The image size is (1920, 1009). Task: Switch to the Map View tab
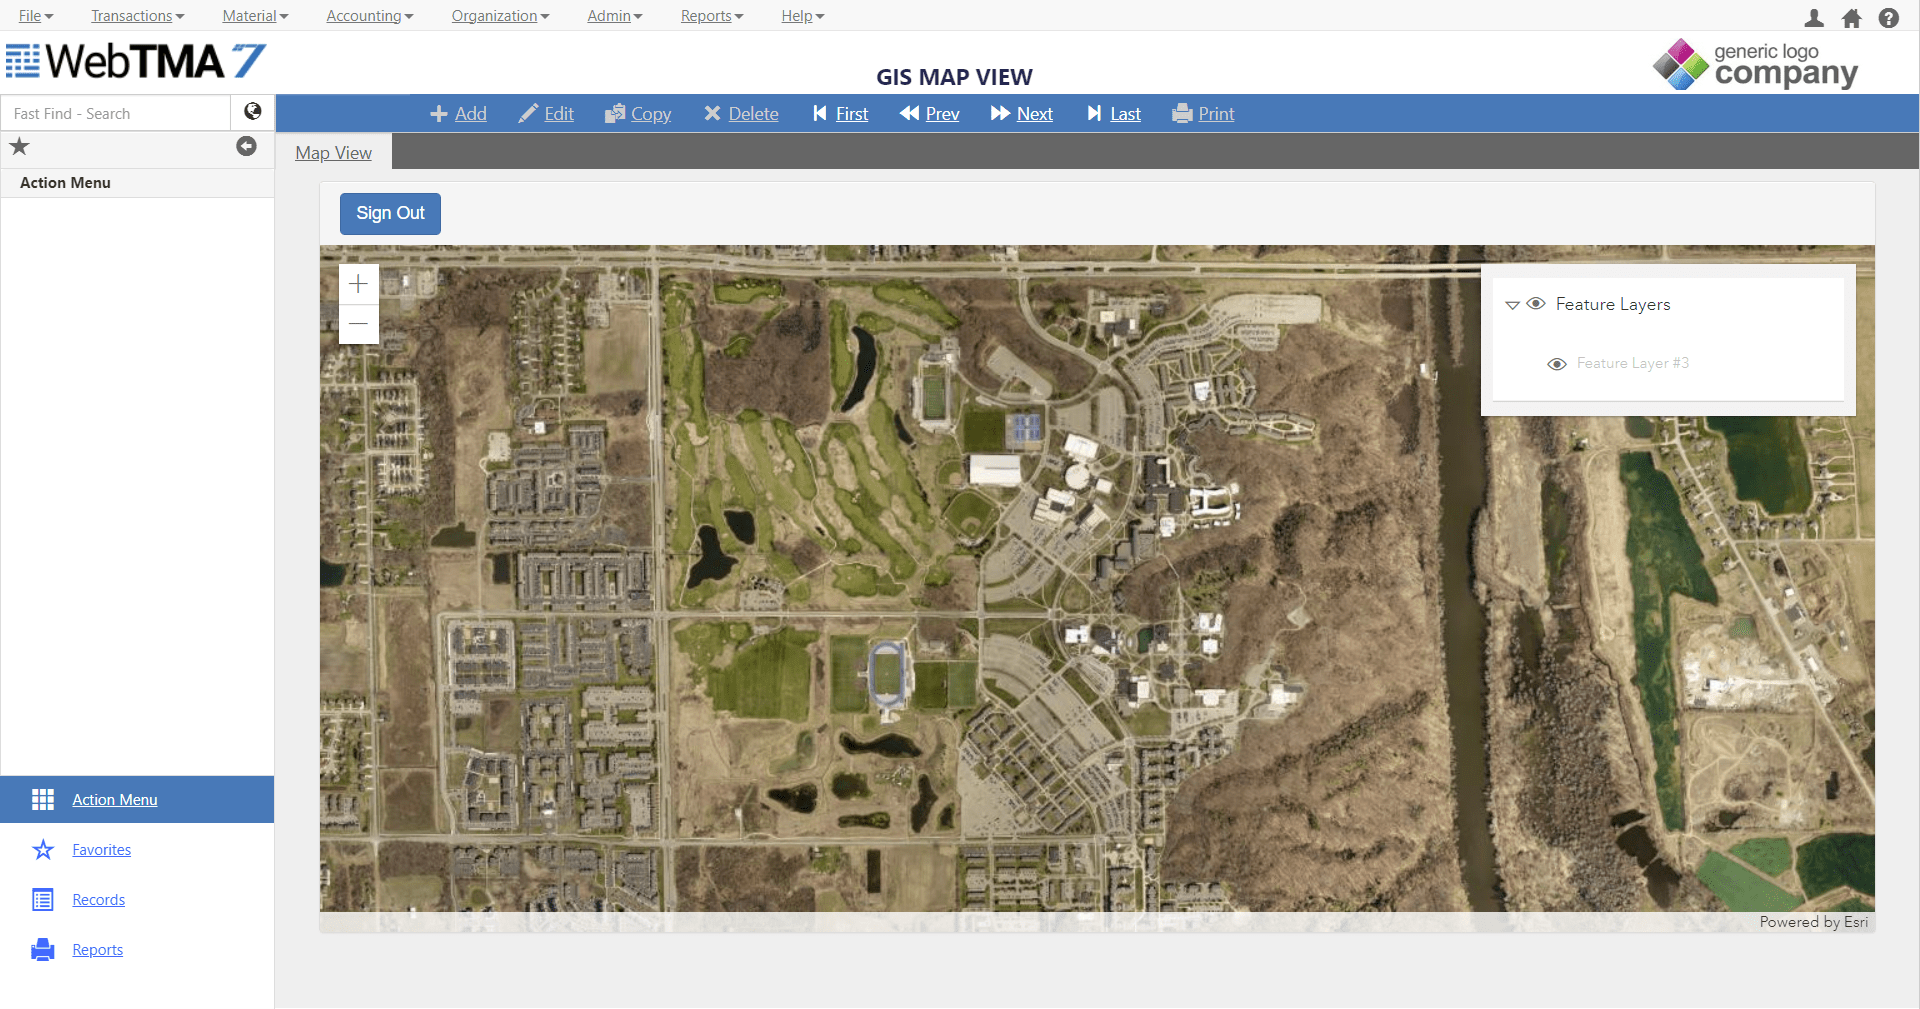tap(333, 152)
